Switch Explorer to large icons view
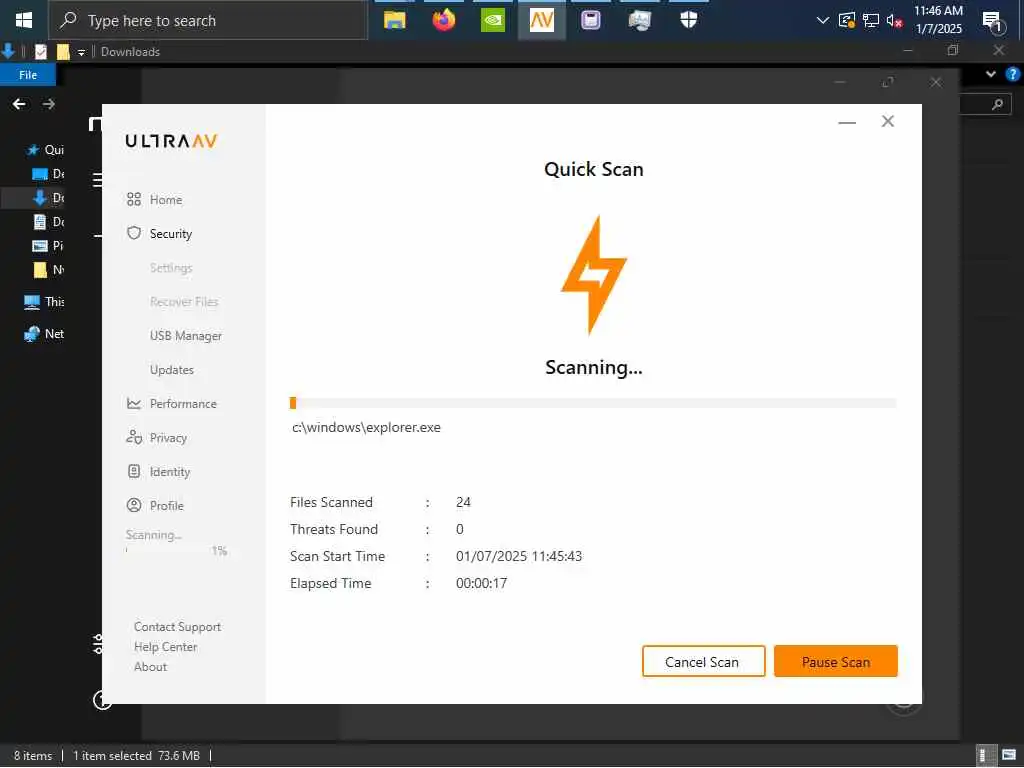Image resolution: width=1024 pixels, height=768 pixels. point(1009,755)
